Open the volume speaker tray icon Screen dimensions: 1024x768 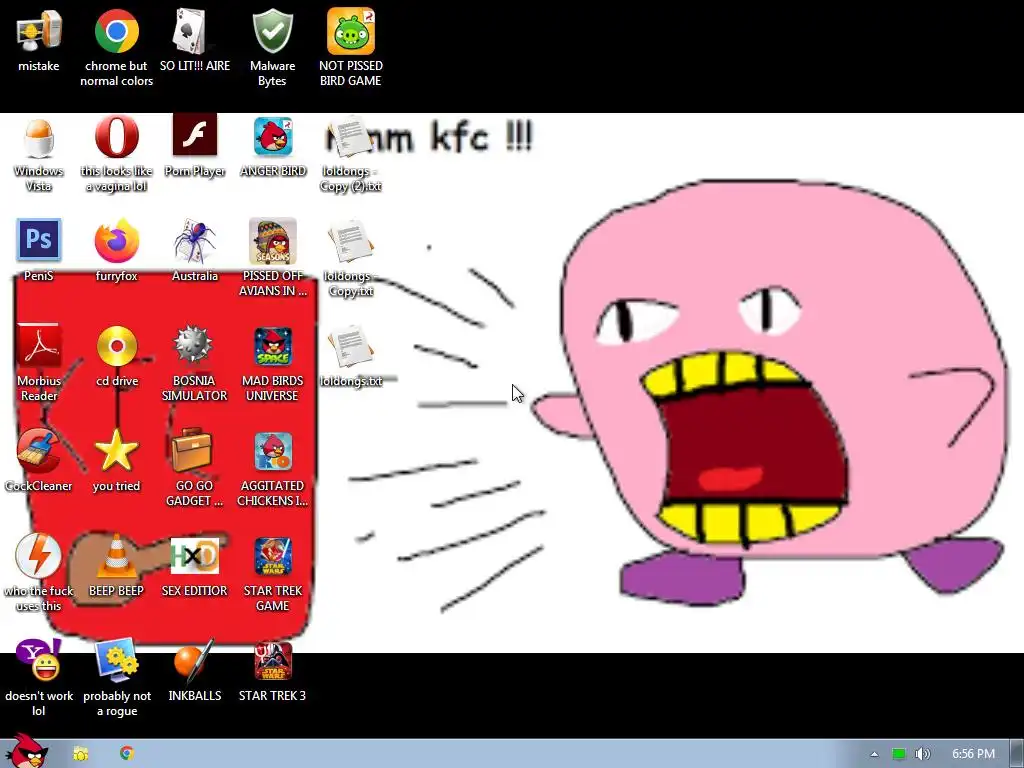click(x=922, y=754)
